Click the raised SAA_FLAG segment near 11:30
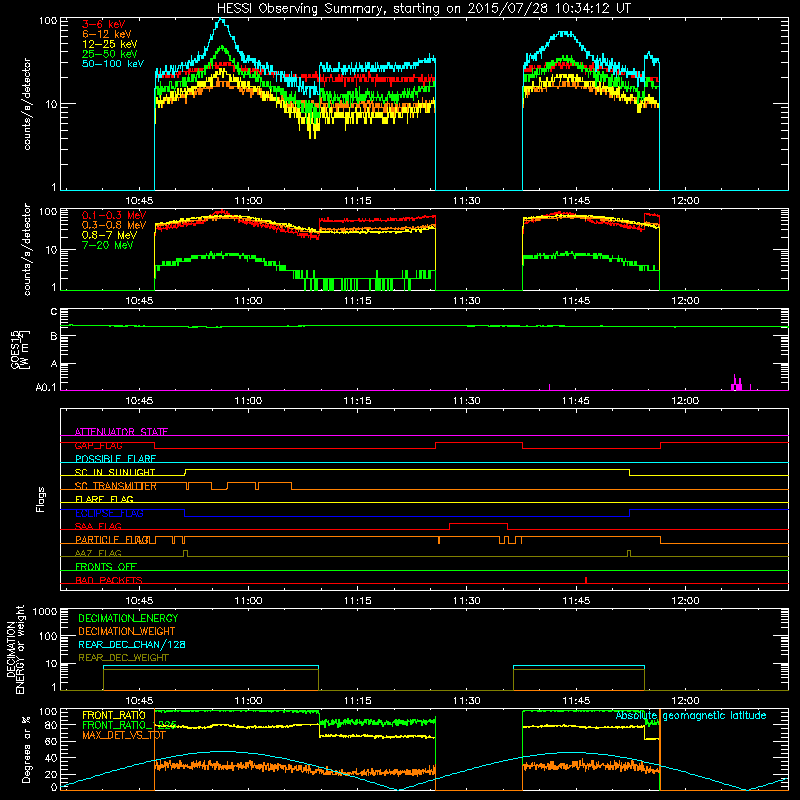The height and width of the screenshot is (800, 800). 479,523
